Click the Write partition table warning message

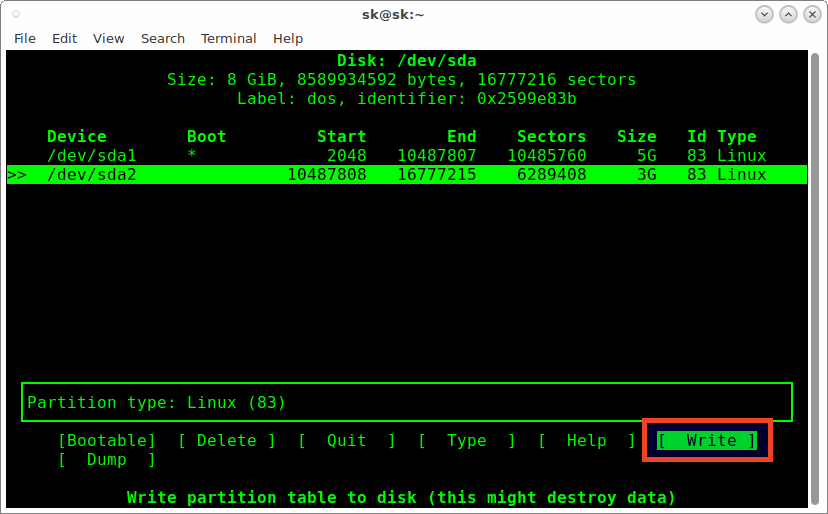401,498
